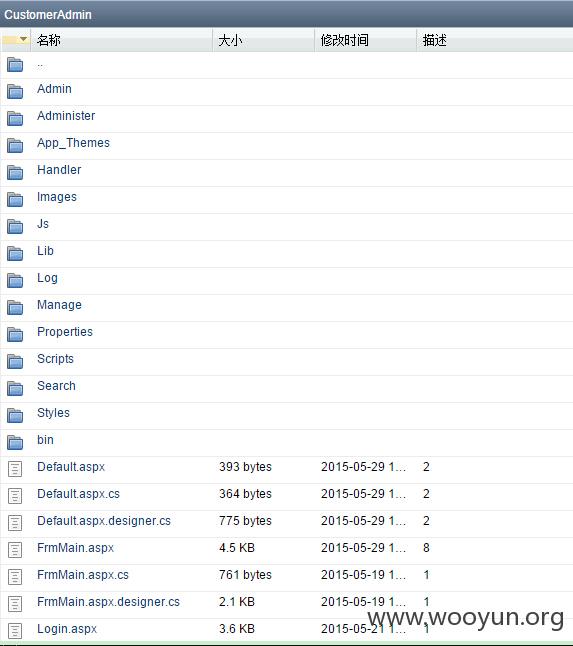Click the App_Themes folder icon

pyautogui.click(x=15, y=145)
